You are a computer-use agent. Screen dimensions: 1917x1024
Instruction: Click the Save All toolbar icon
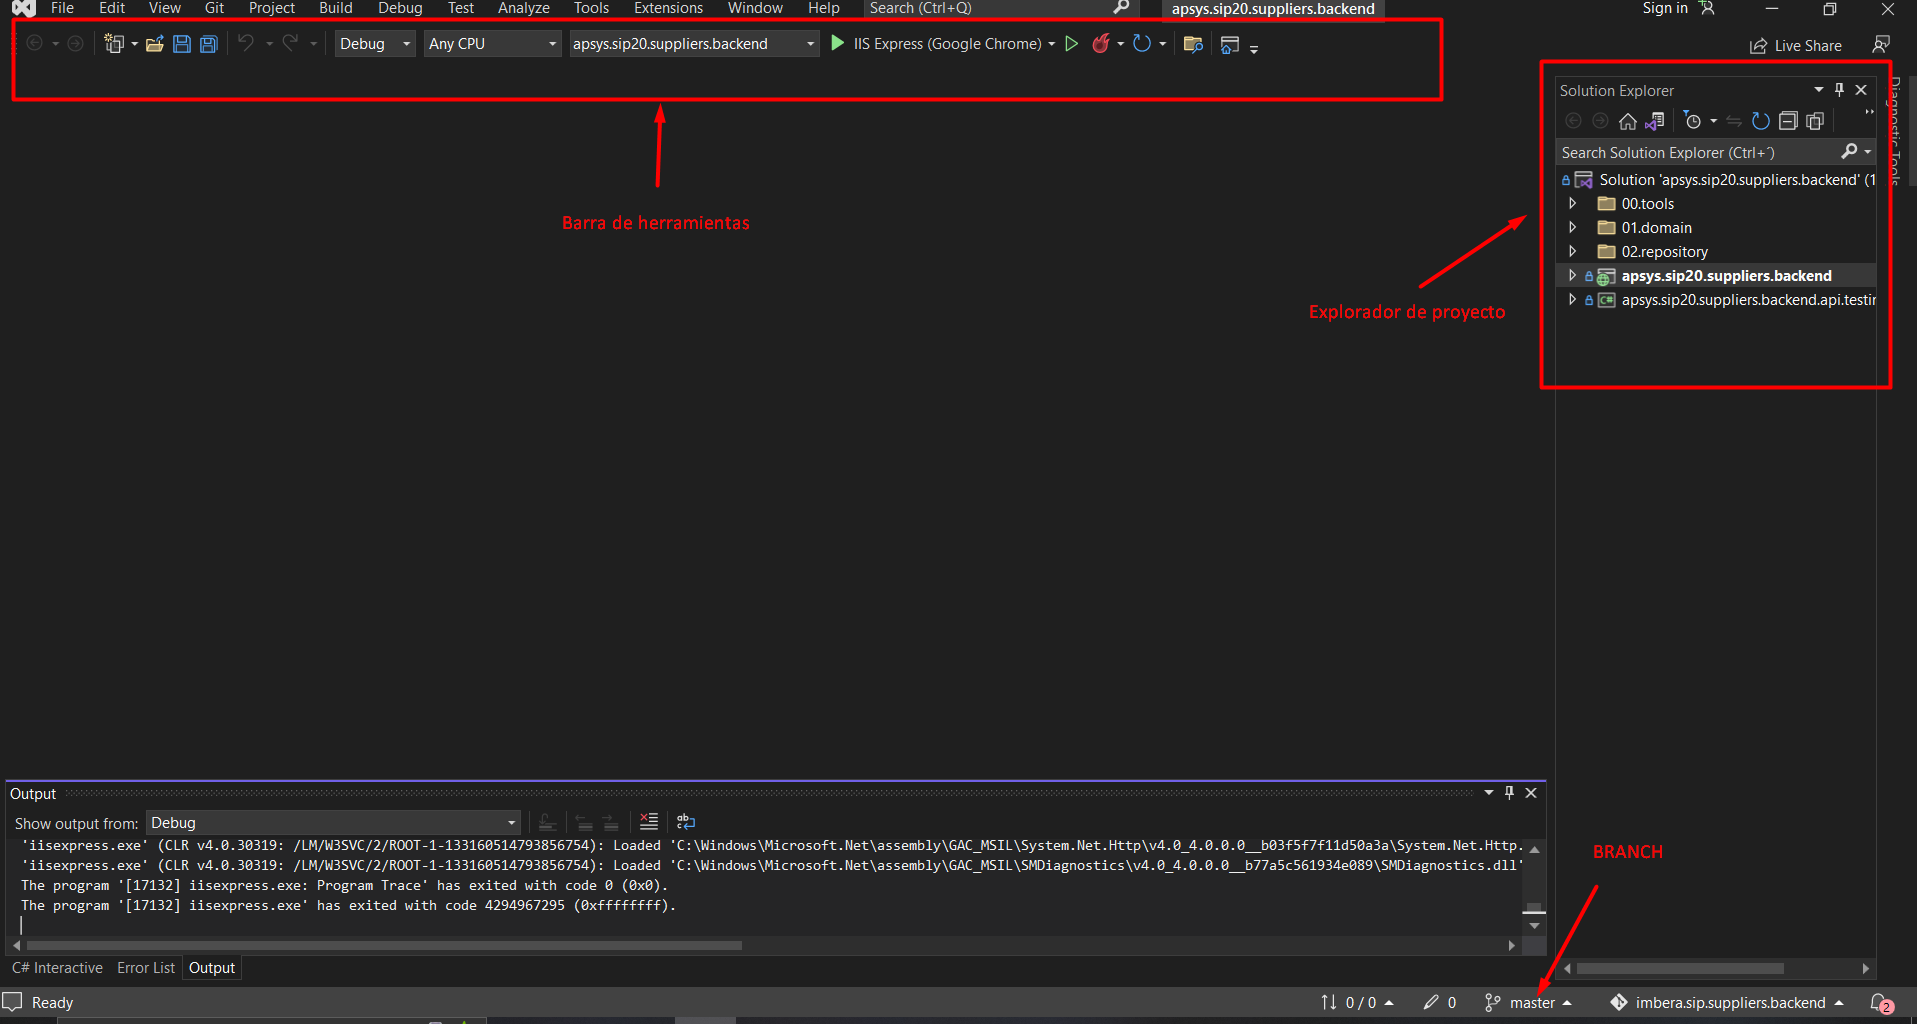[x=208, y=44]
